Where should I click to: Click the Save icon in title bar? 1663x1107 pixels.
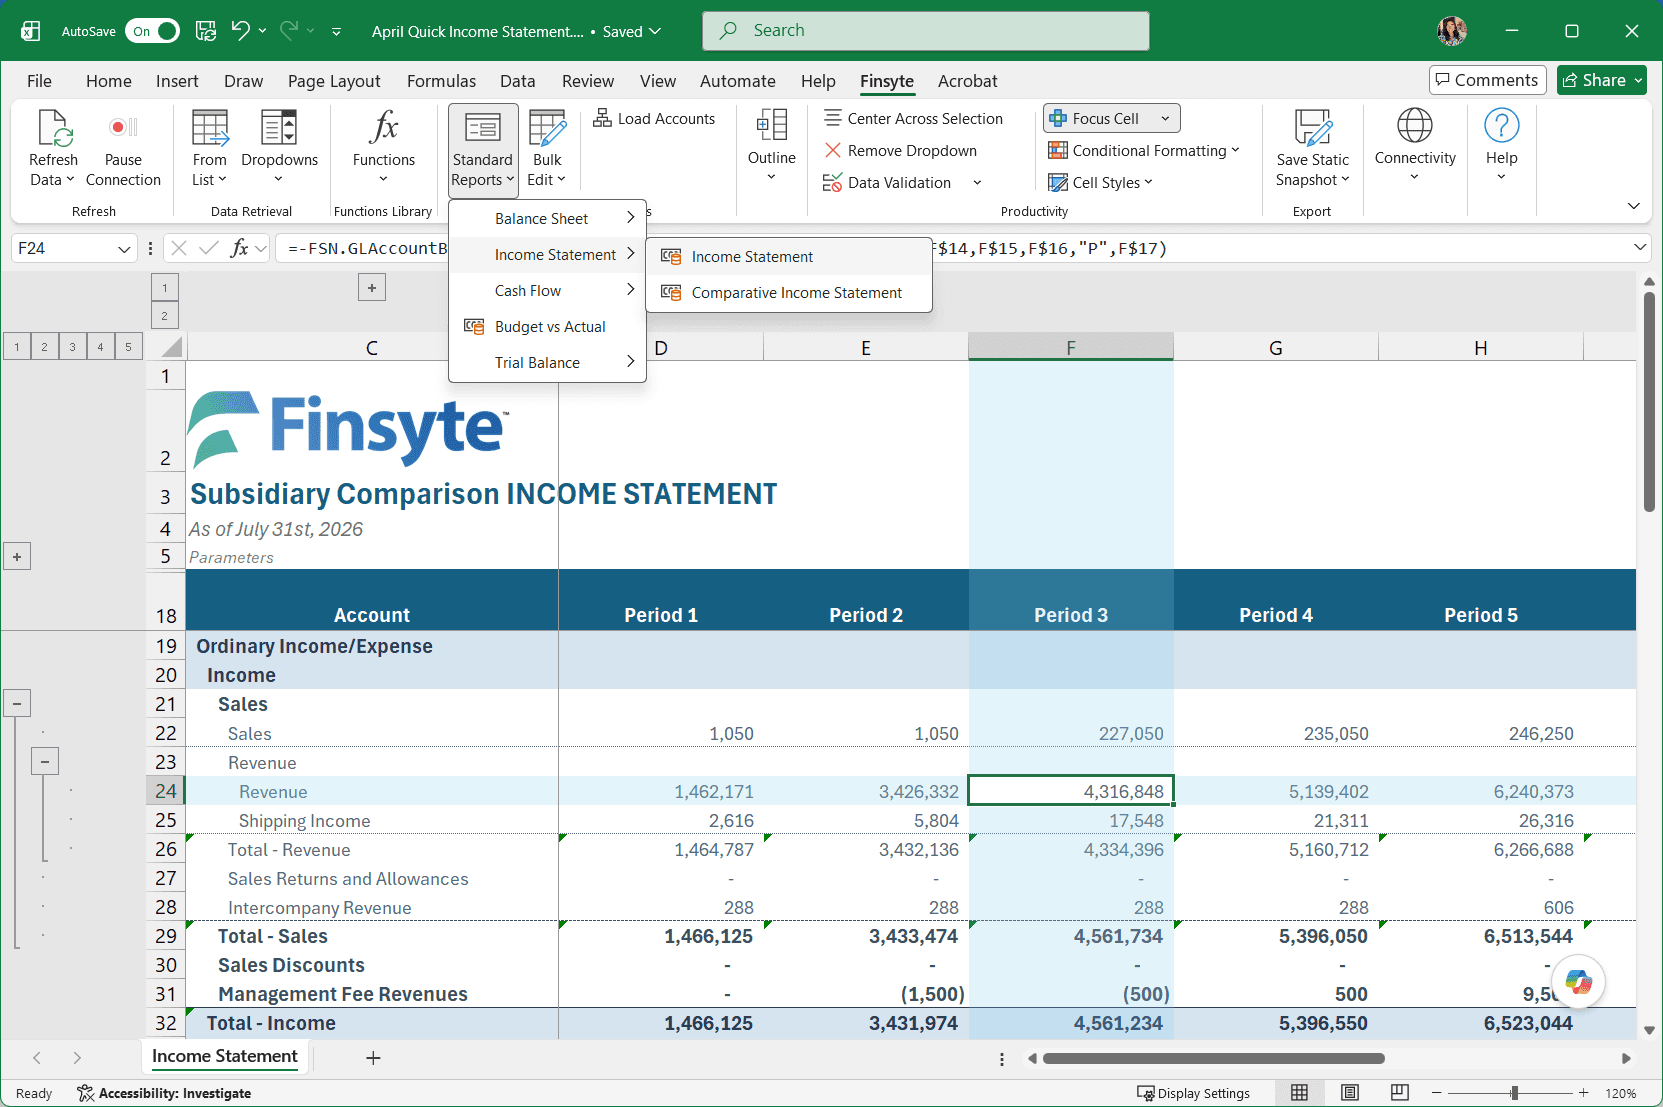click(206, 31)
